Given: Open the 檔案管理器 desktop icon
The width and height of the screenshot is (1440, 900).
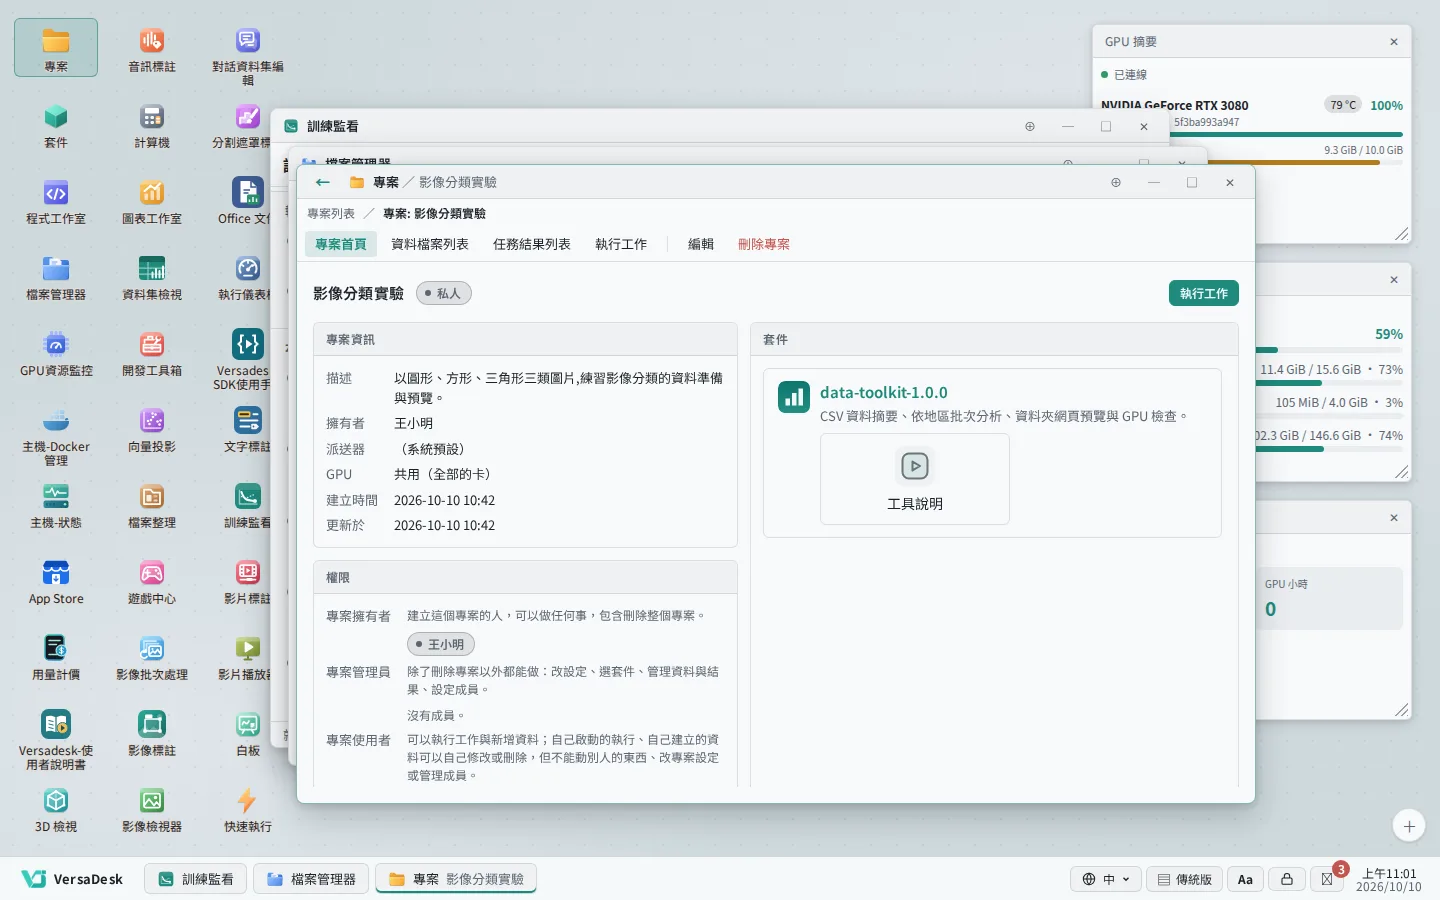Looking at the screenshot, I should pos(56,276).
